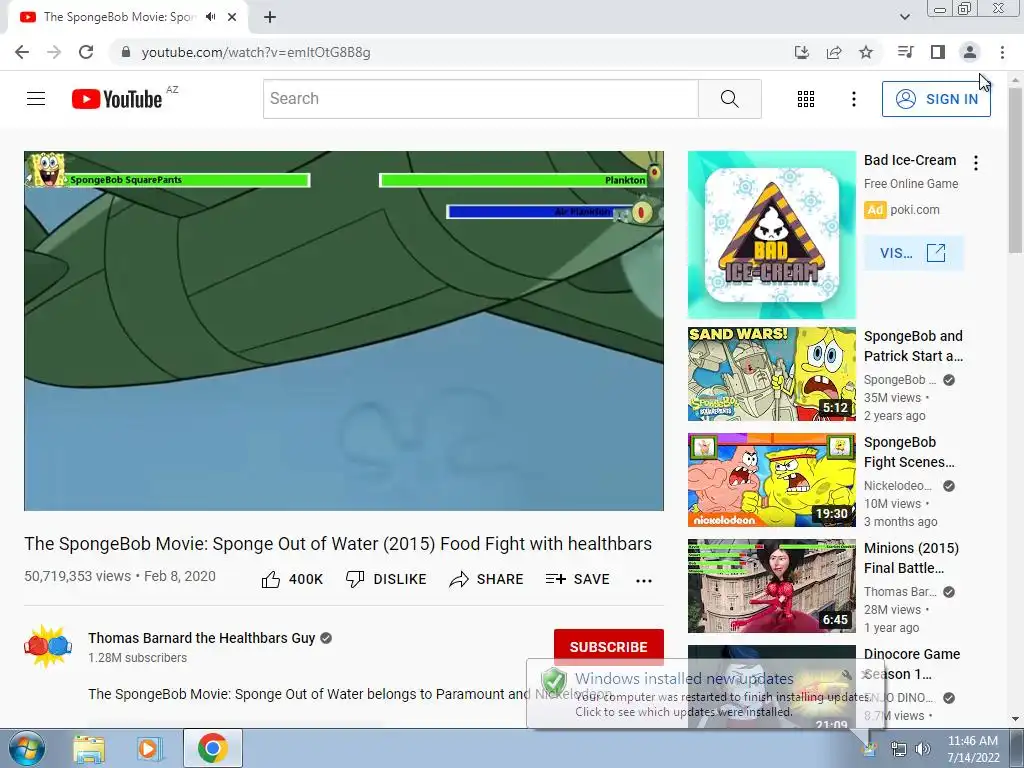Click the video player
Screen dimensions: 1024x768
tap(344, 330)
